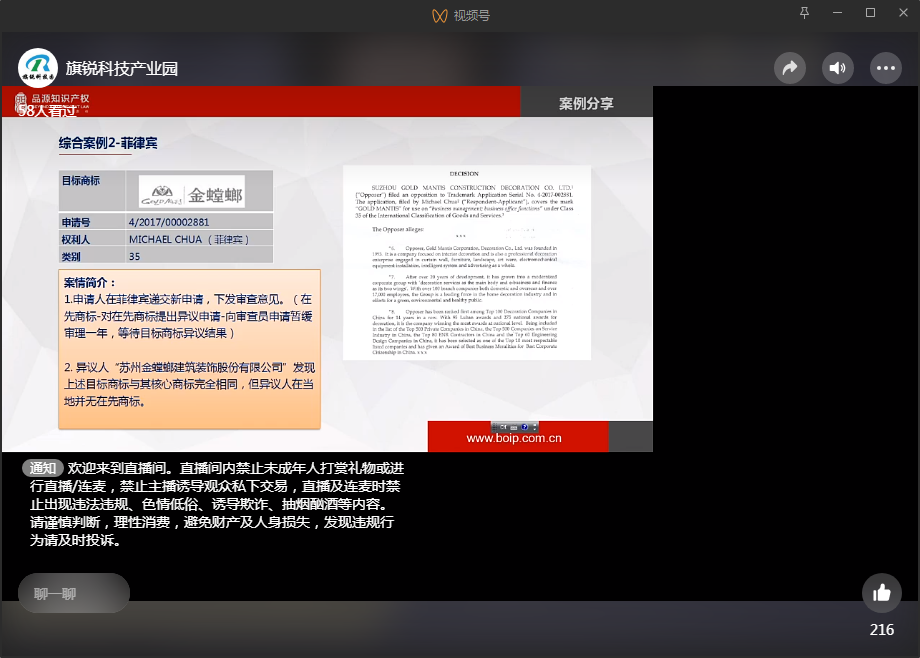Click class value 35 in the table
Viewport: 920px width, 658px height.
(x=134, y=257)
